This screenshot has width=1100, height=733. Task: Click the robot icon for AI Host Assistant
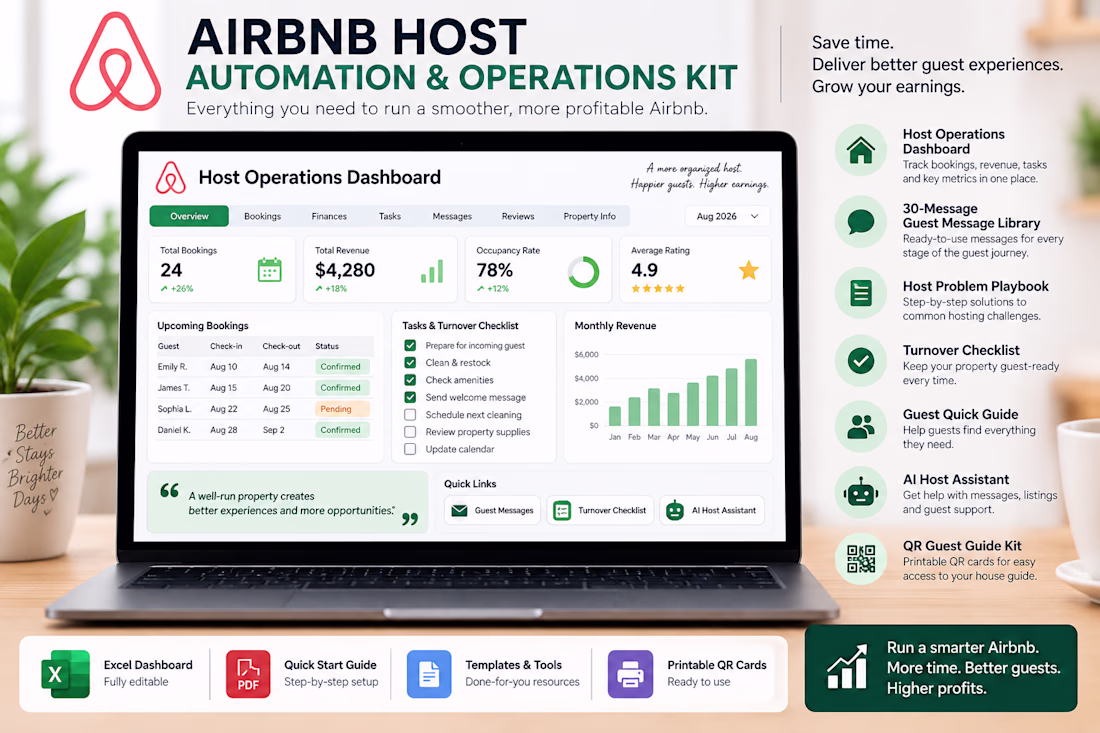[861, 493]
